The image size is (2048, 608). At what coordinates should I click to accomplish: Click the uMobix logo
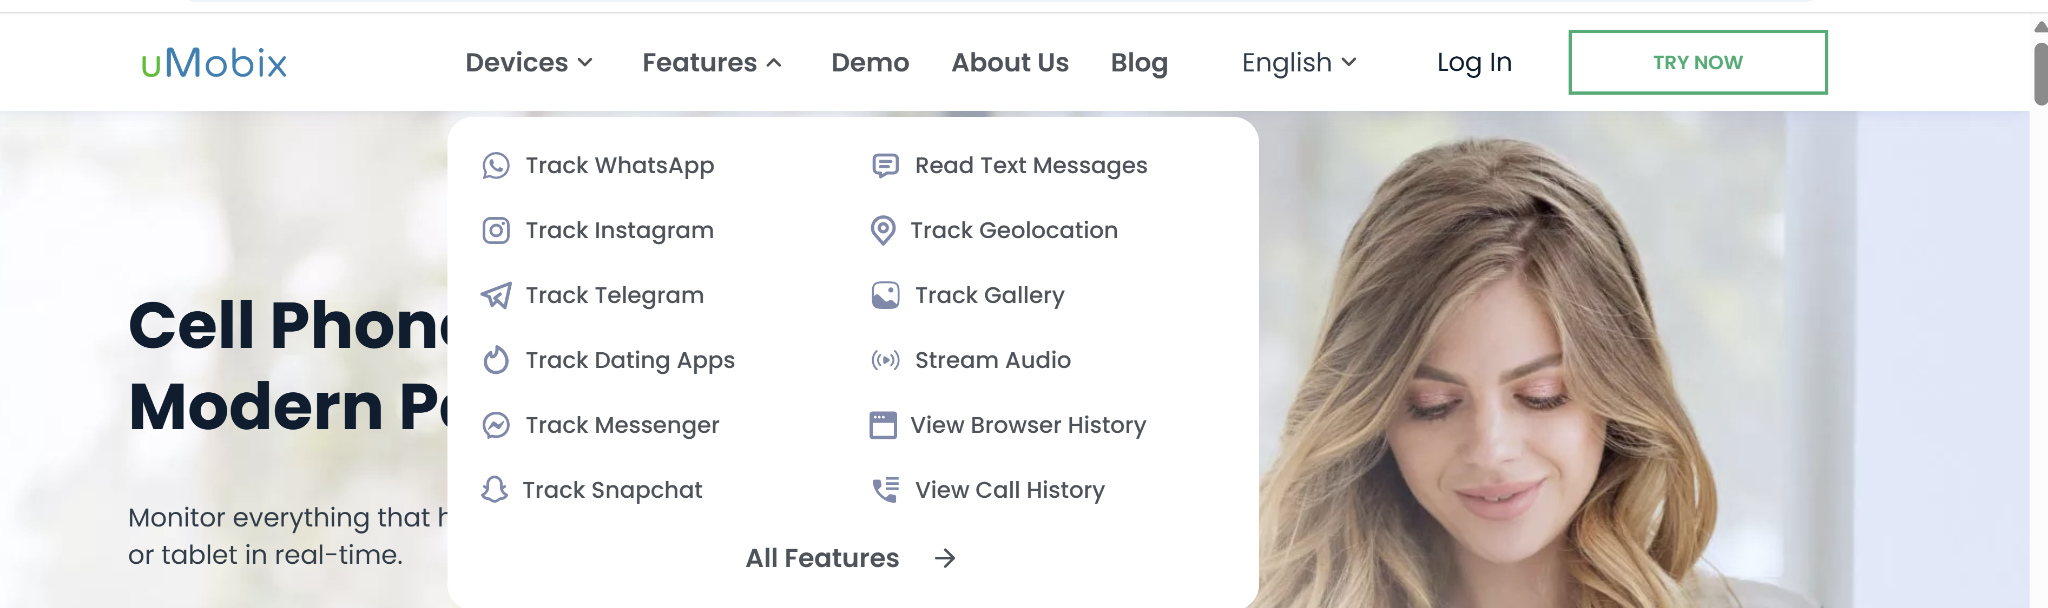click(x=214, y=63)
